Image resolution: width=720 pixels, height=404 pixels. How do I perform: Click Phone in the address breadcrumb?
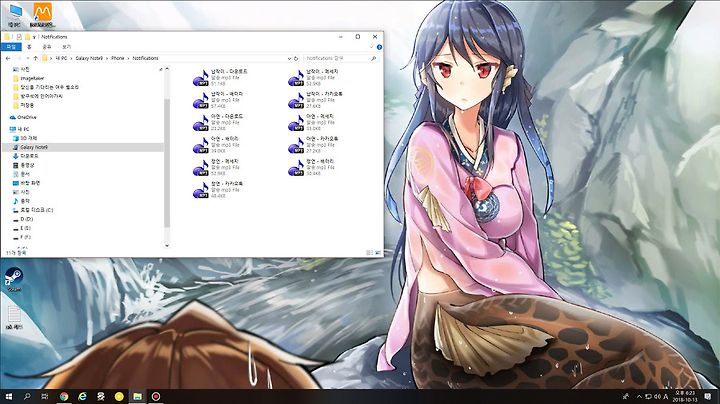click(x=118, y=58)
